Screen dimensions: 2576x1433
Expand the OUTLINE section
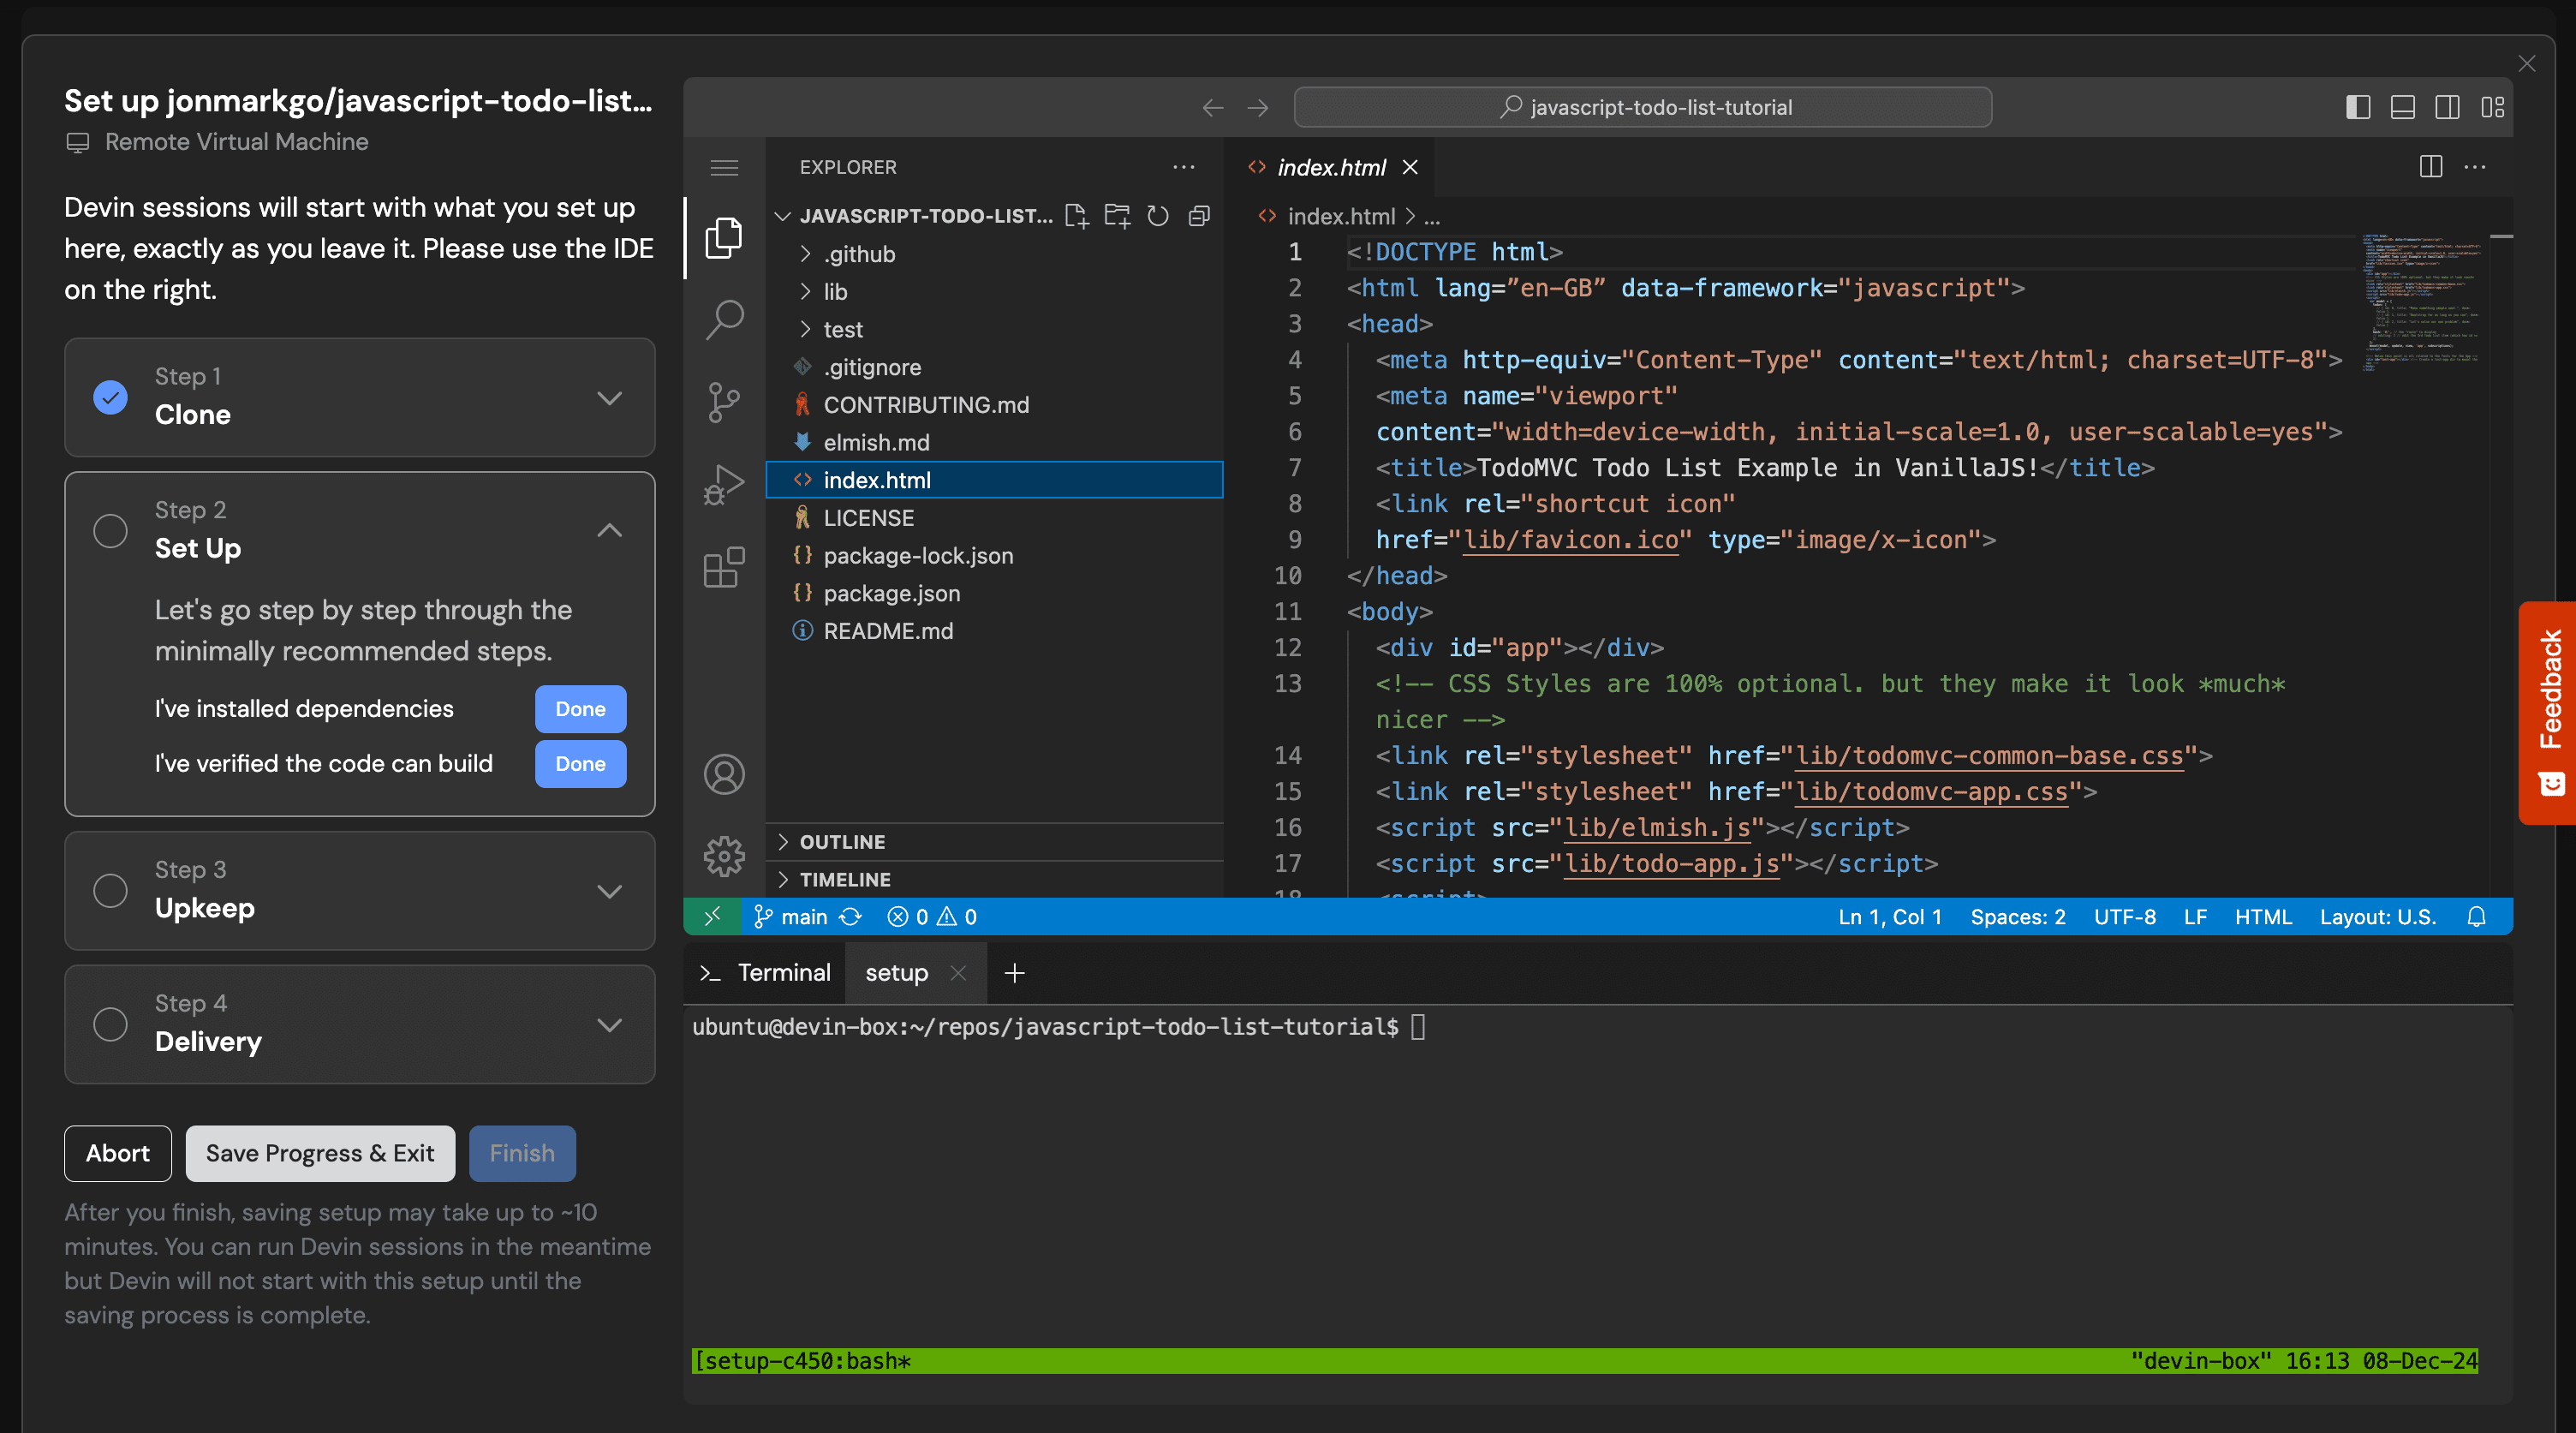pyautogui.click(x=994, y=842)
